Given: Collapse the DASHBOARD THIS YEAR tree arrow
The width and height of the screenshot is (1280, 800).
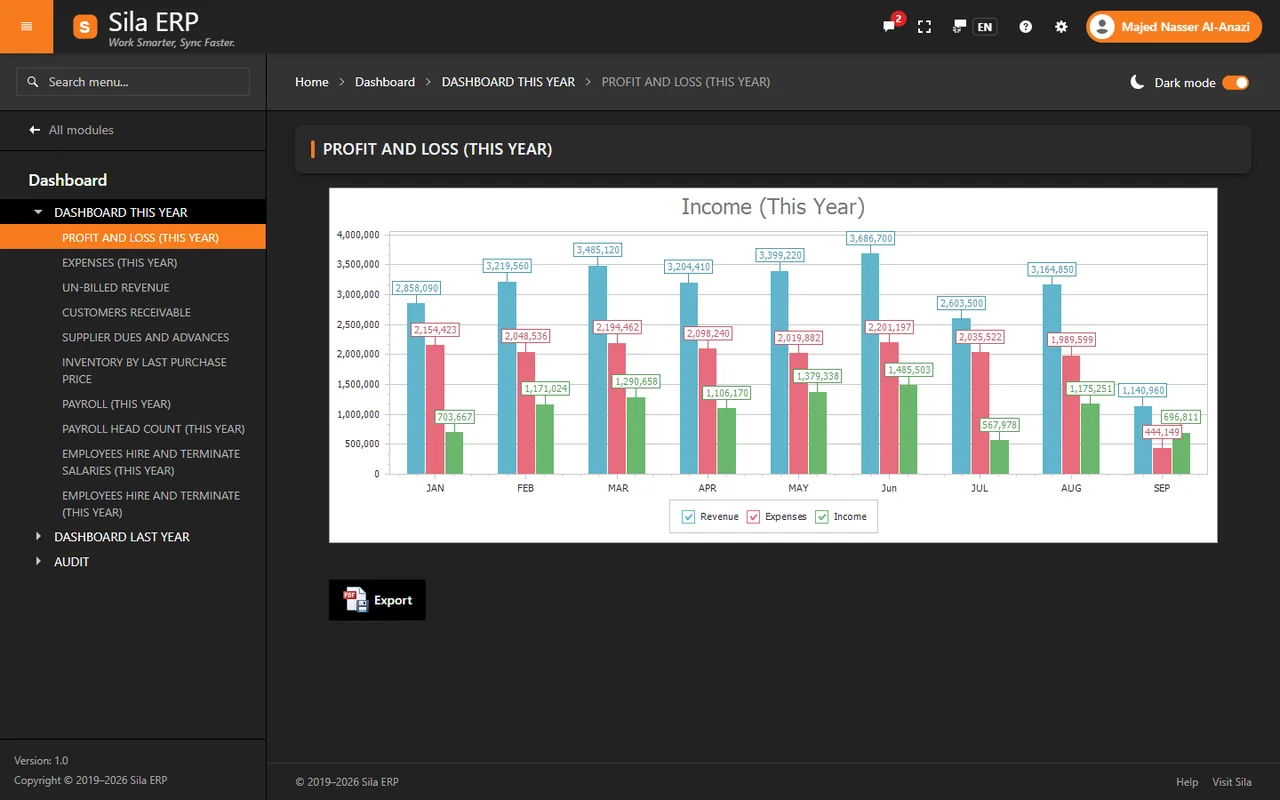Looking at the screenshot, I should (38, 212).
